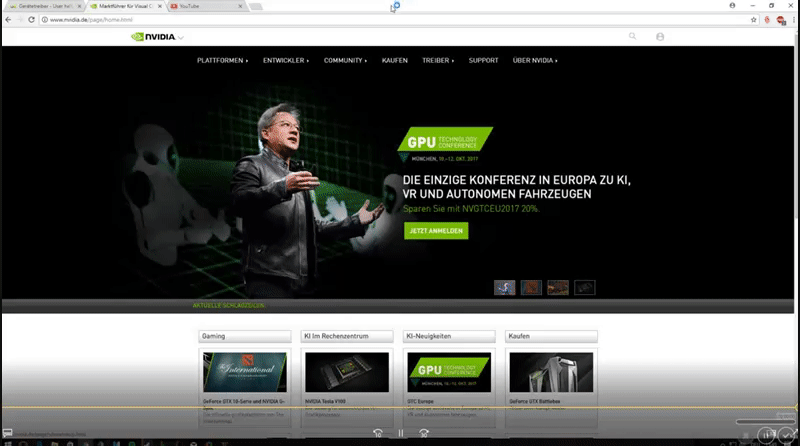
Task: Click the speaker person Jensen hero image
Action: point(298,199)
